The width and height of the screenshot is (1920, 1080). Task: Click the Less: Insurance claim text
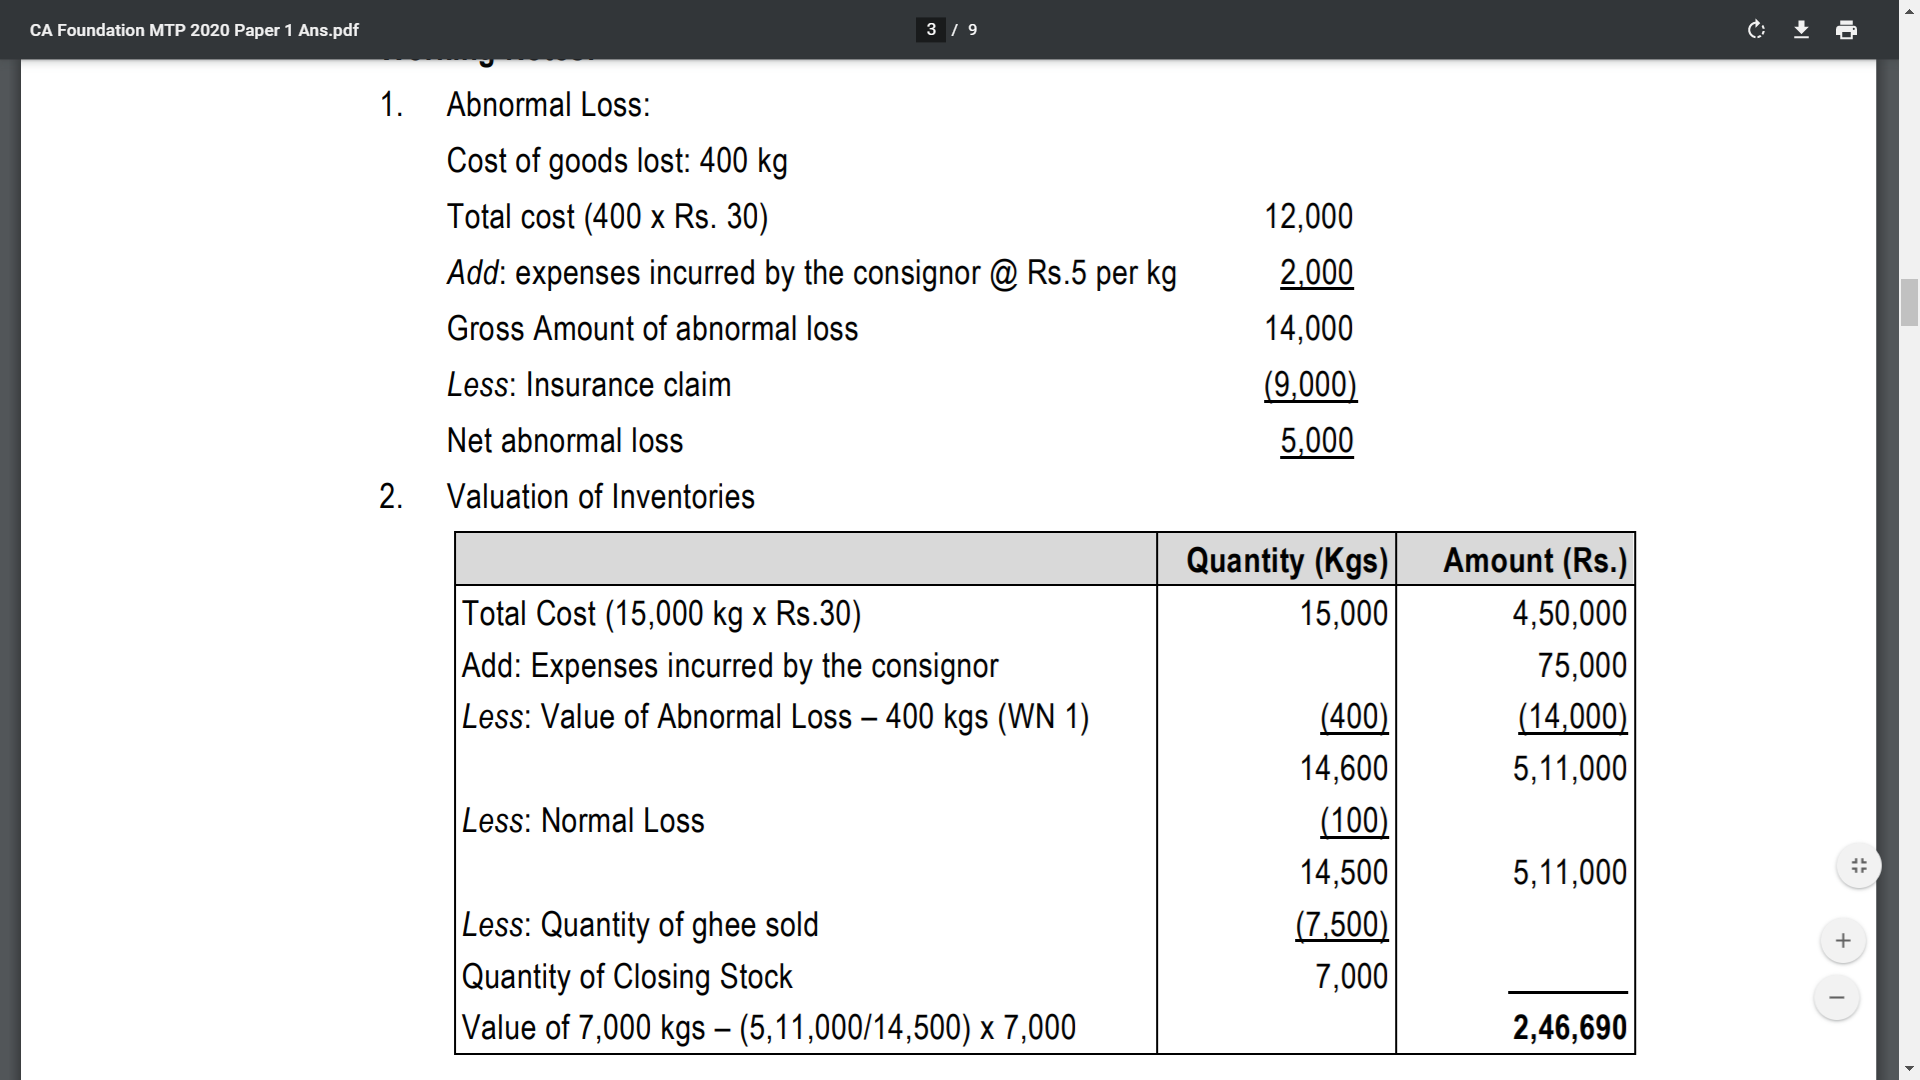click(x=588, y=385)
